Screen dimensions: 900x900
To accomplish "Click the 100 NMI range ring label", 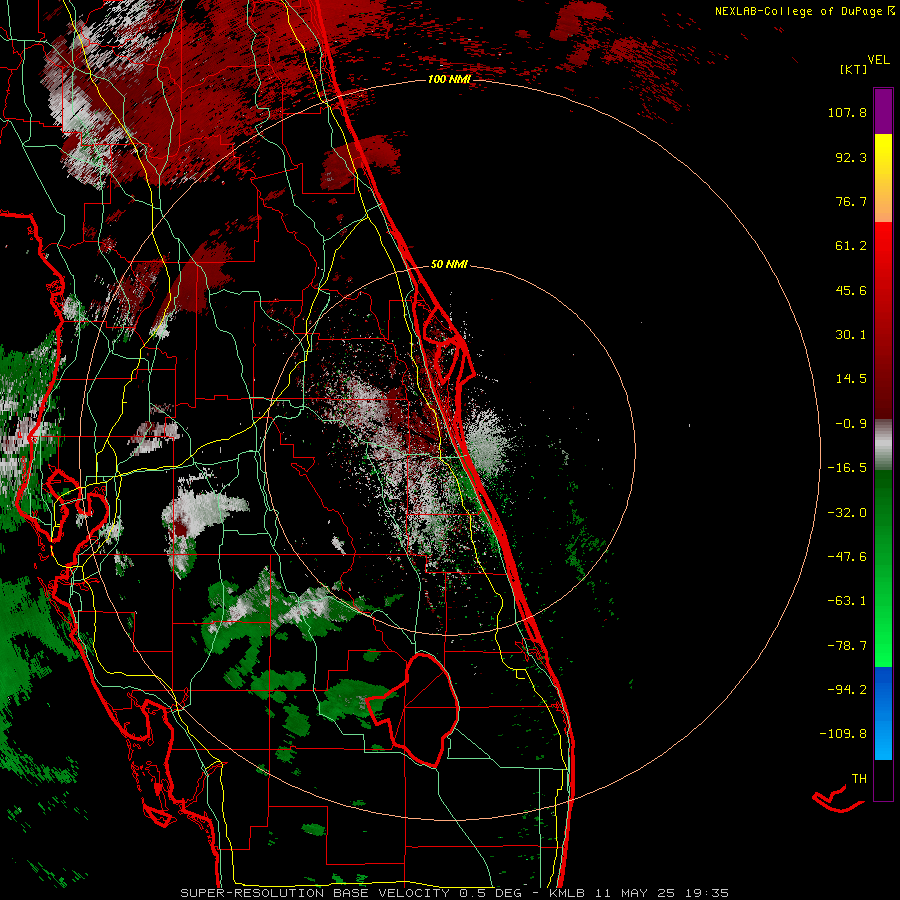I will 449,79.
